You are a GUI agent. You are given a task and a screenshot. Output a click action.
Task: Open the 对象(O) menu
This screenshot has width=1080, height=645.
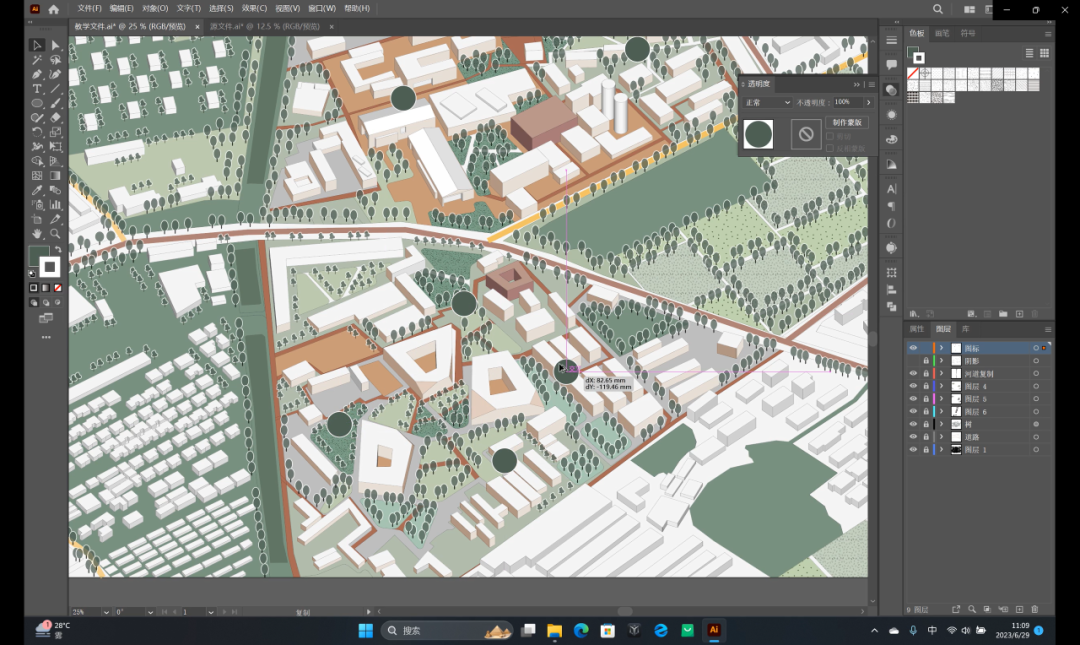click(x=155, y=8)
